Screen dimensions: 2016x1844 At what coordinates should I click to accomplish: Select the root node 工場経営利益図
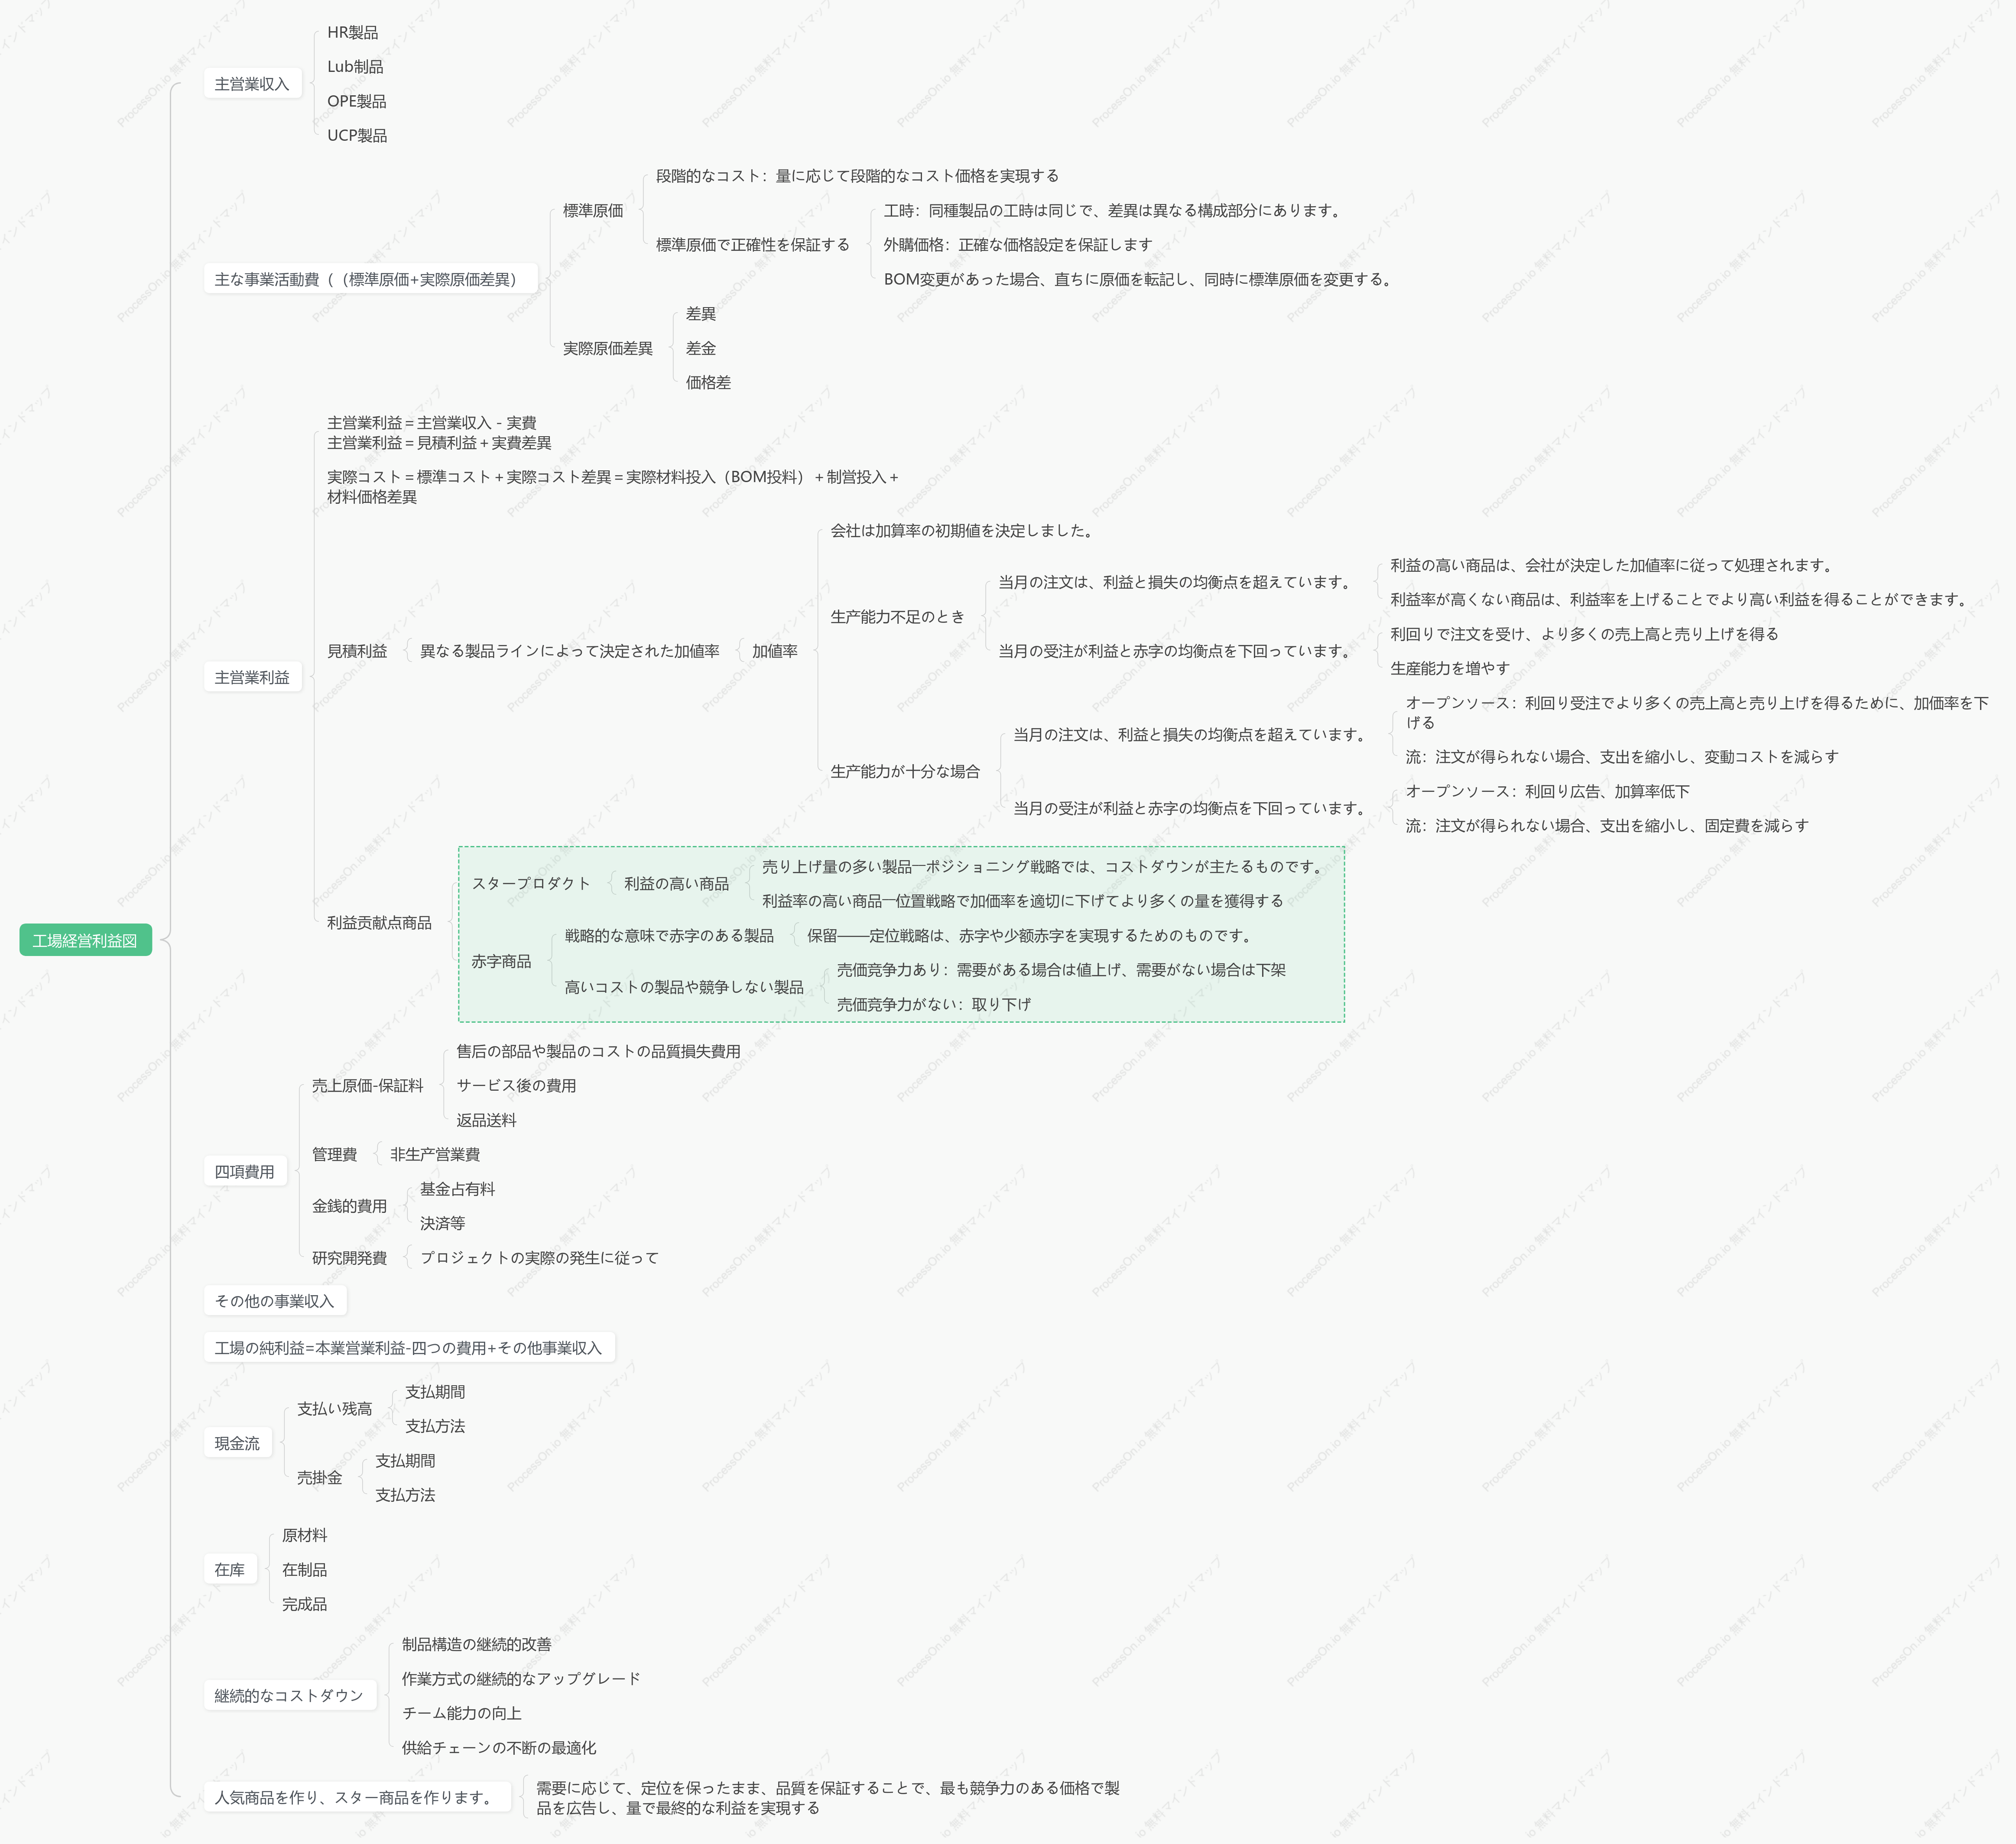click(x=85, y=940)
